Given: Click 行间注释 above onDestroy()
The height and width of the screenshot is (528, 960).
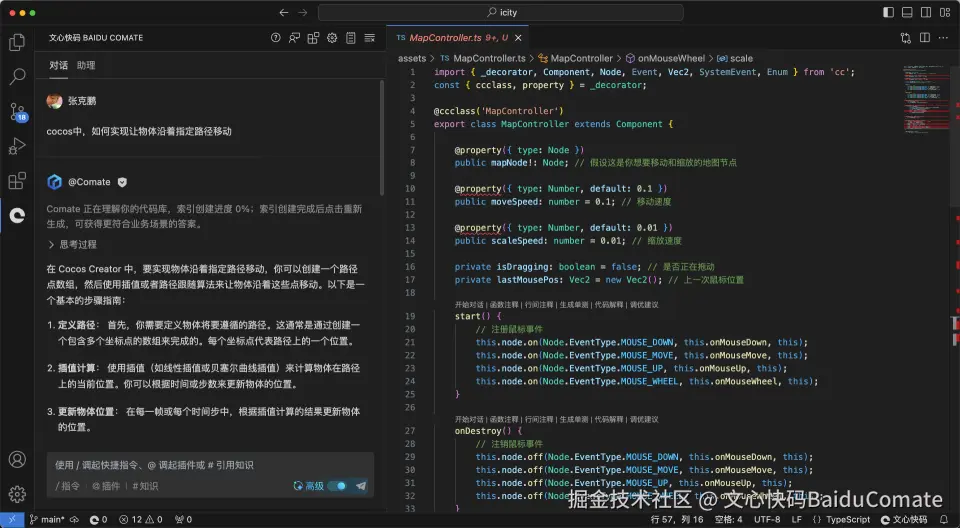Looking at the screenshot, I should click(x=539, y=420).
